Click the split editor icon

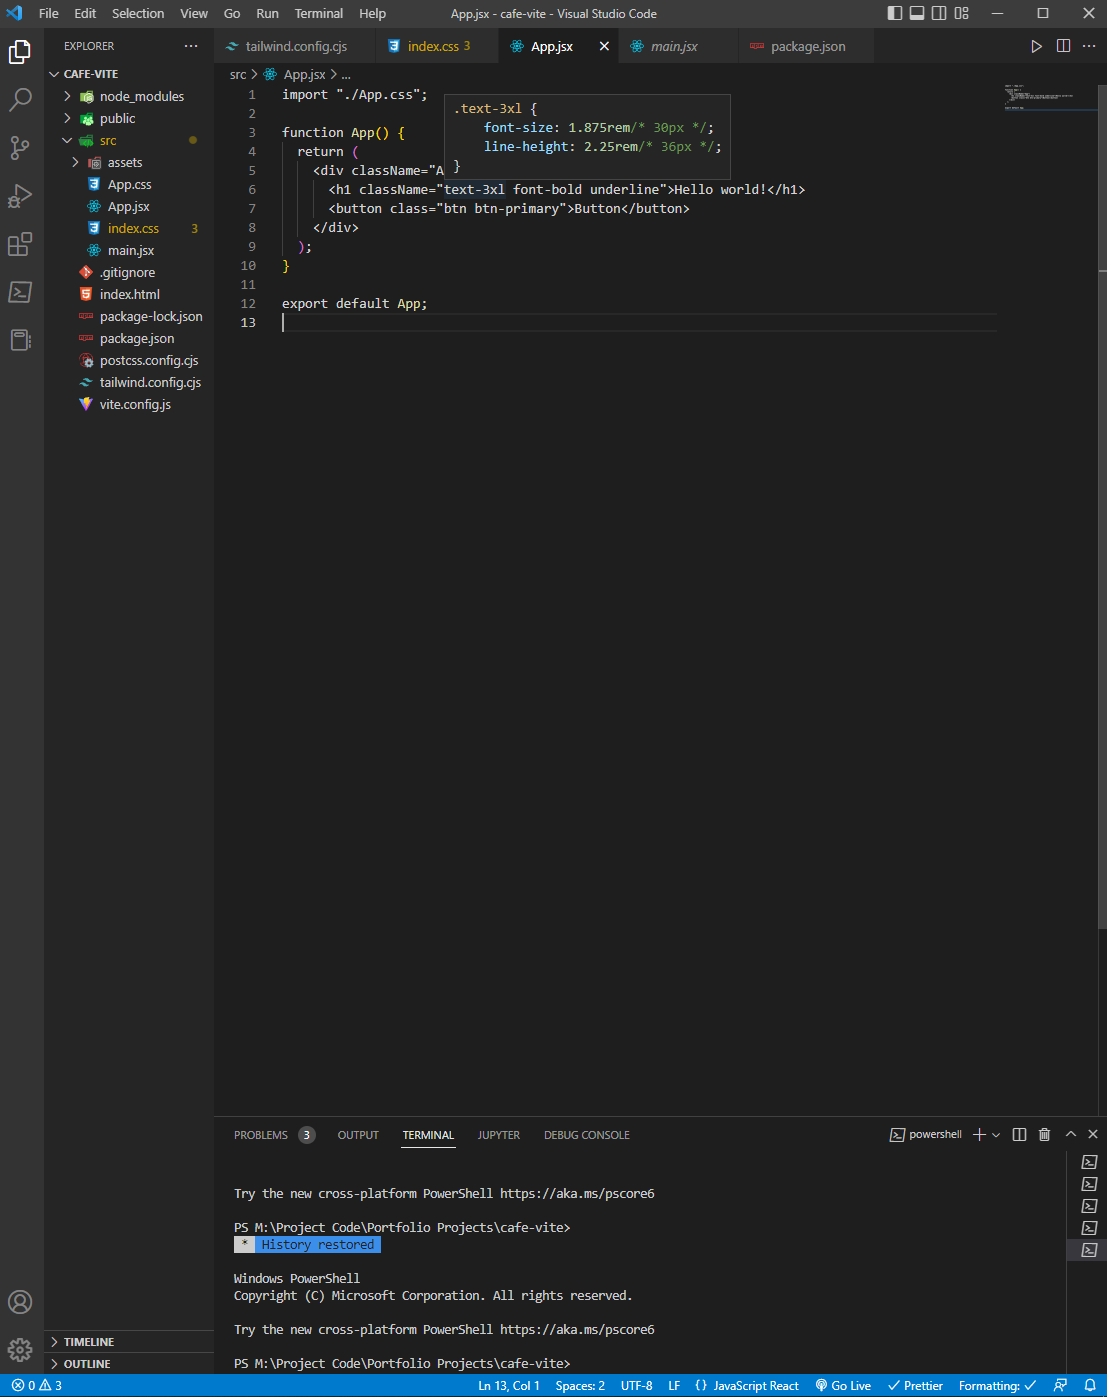coord(1062,45)
